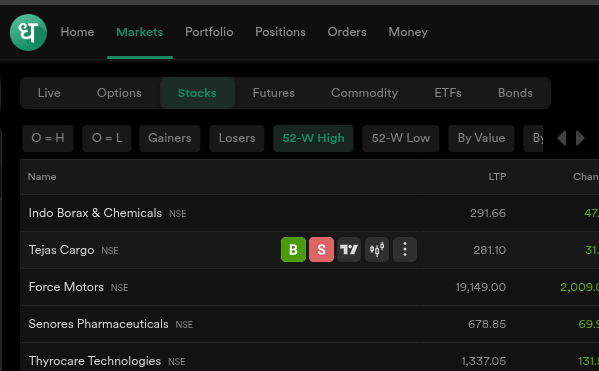The width and height of the screenshot is (599, 371).
Task: Open Senores Pharmaceuticals stock
Action: [99, 324]
